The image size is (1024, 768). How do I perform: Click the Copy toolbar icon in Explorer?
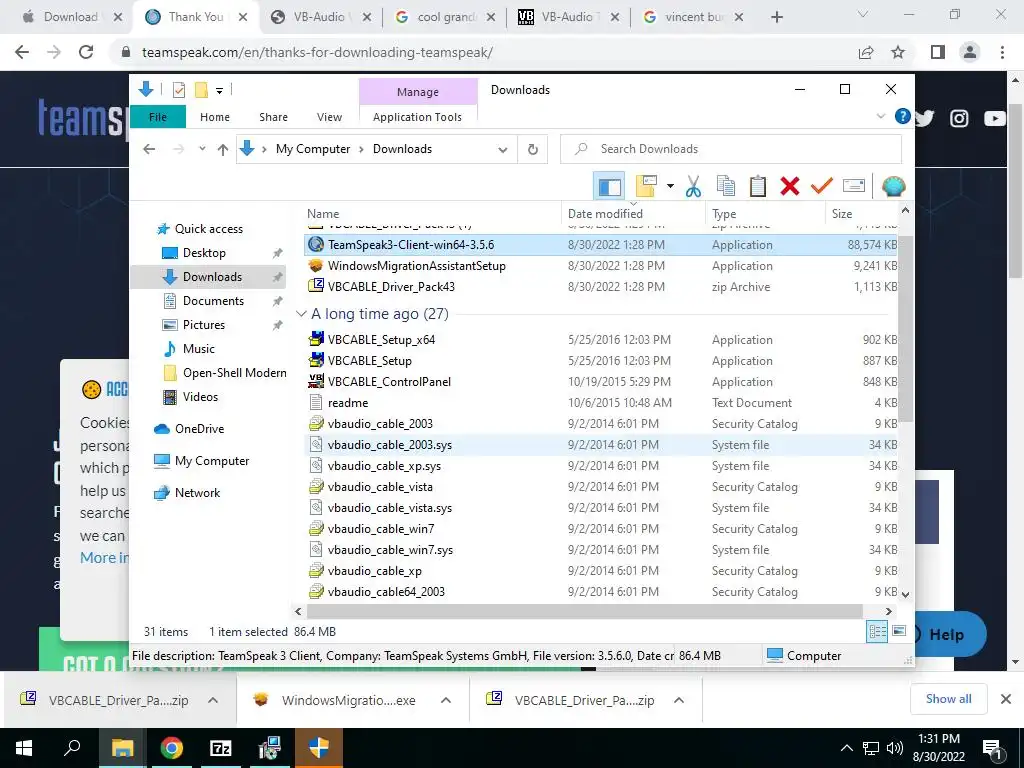point(726,186)
